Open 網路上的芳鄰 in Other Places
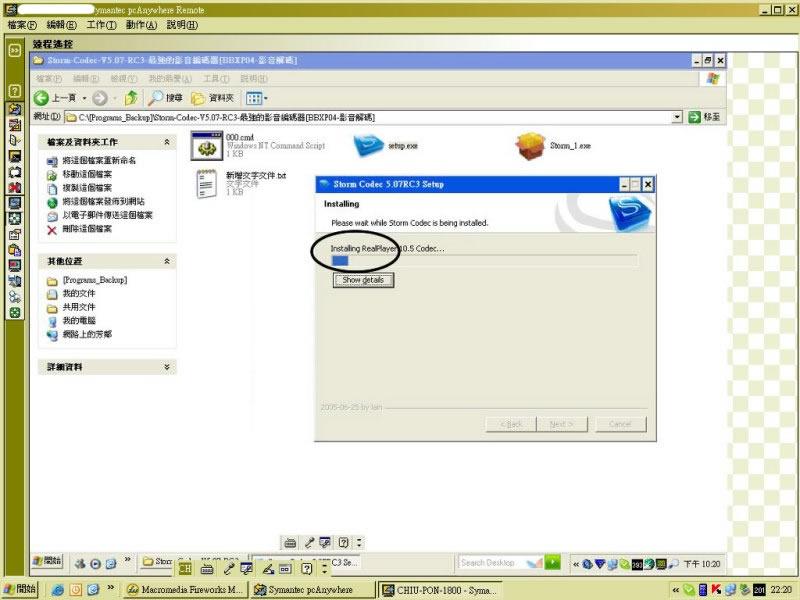The height and width of the screenshot is (600, 800). pos(87,335)
